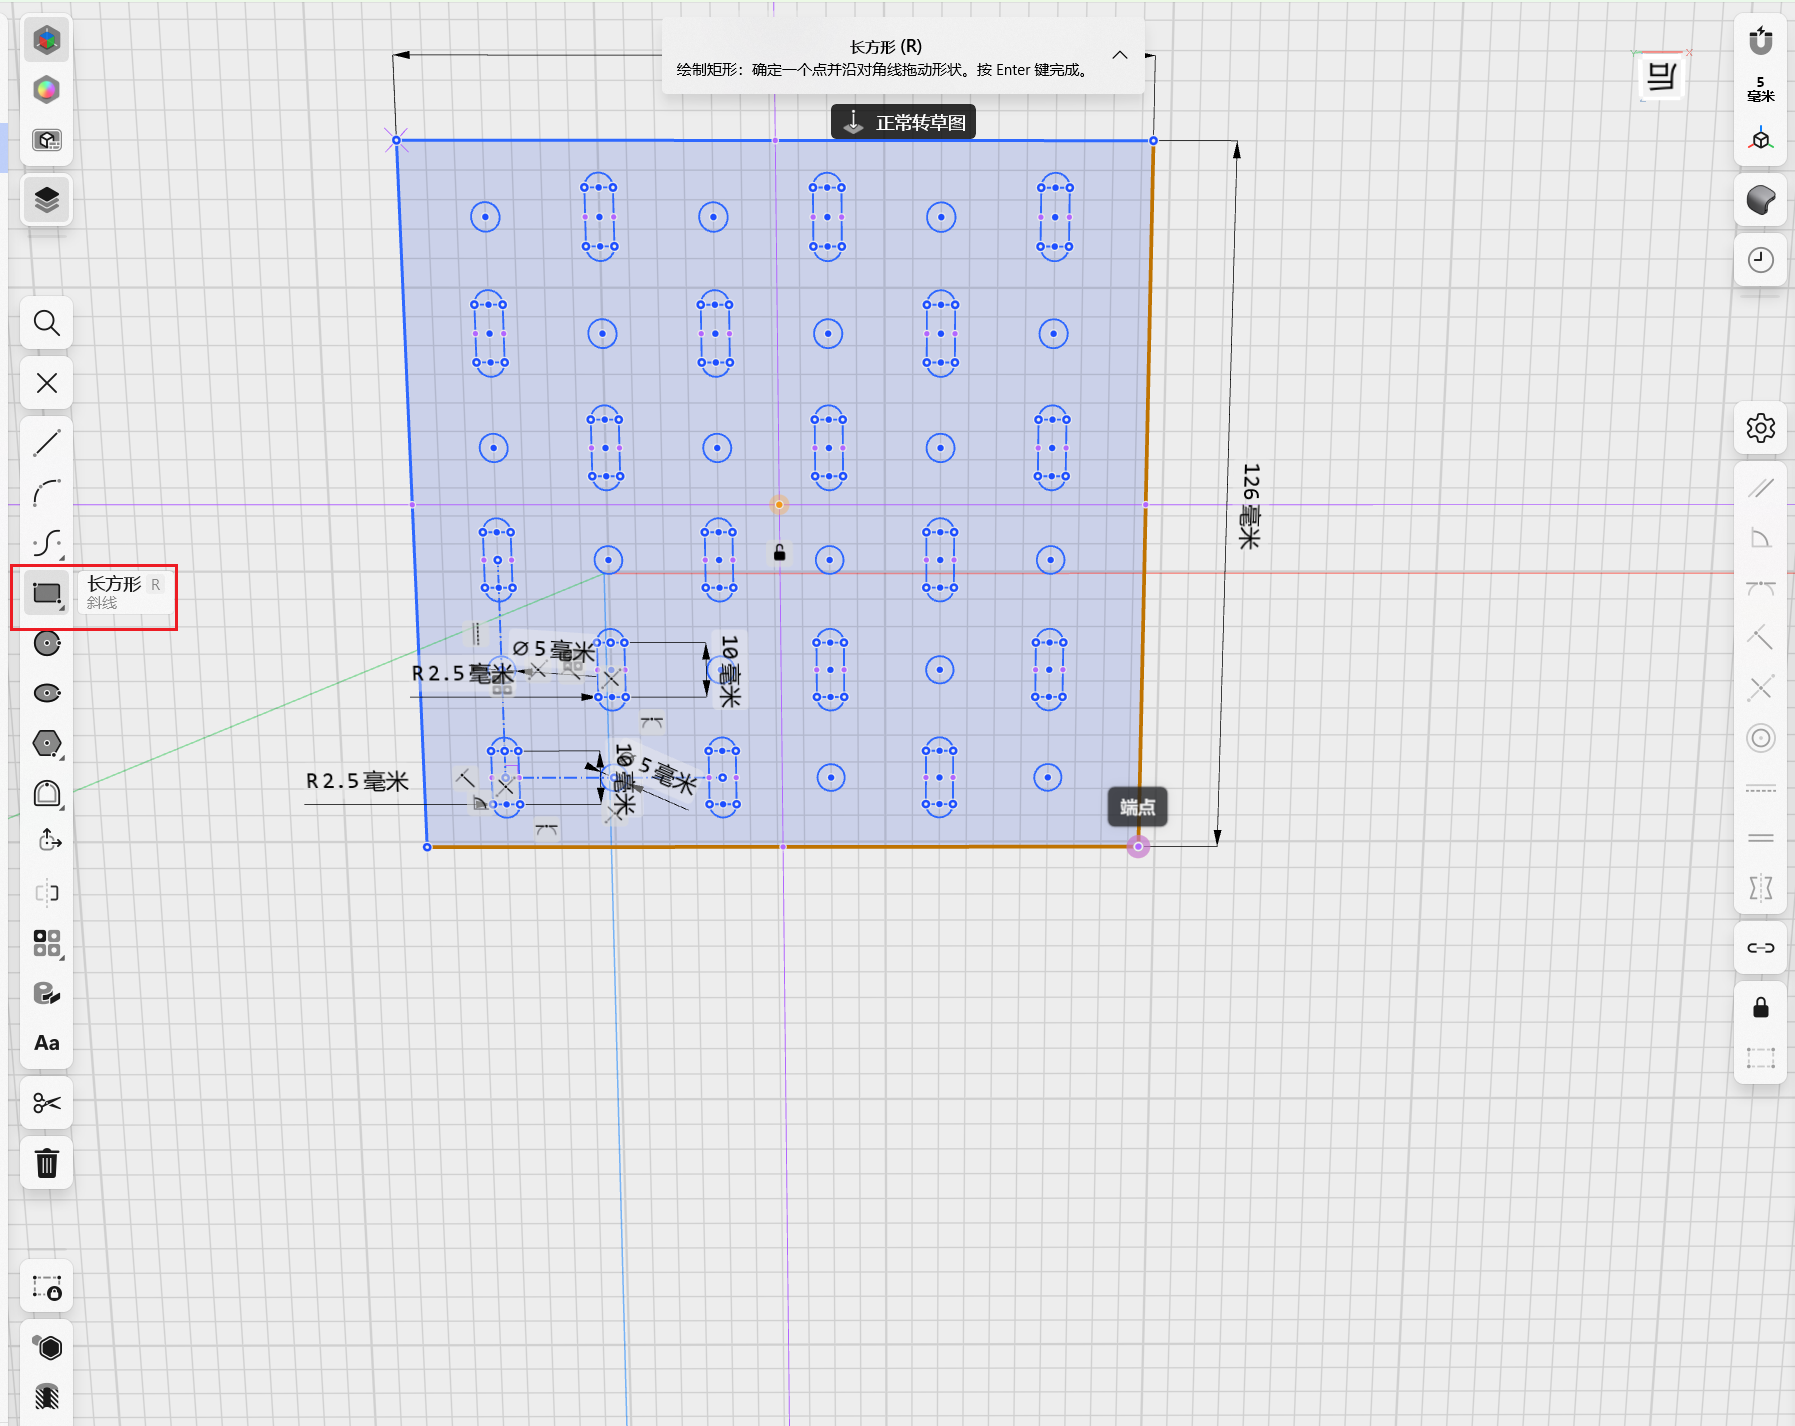Click the 正常转草图 button

point(903,122)
